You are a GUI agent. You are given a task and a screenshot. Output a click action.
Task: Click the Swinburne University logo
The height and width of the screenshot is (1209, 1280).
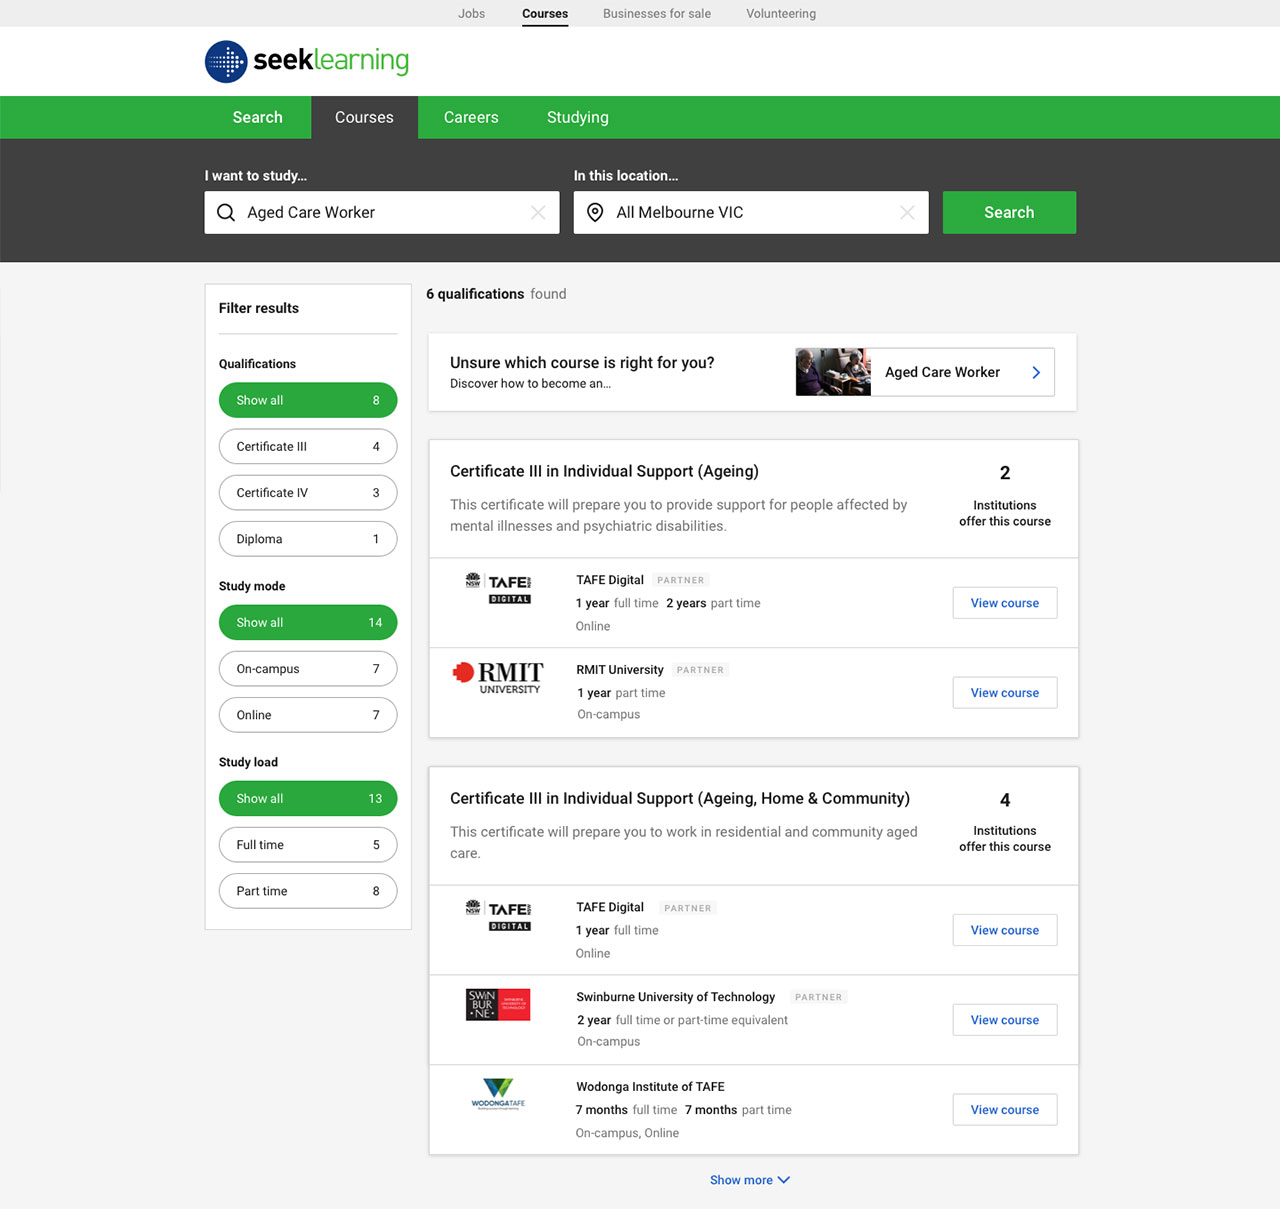[x=498, y=1004]
